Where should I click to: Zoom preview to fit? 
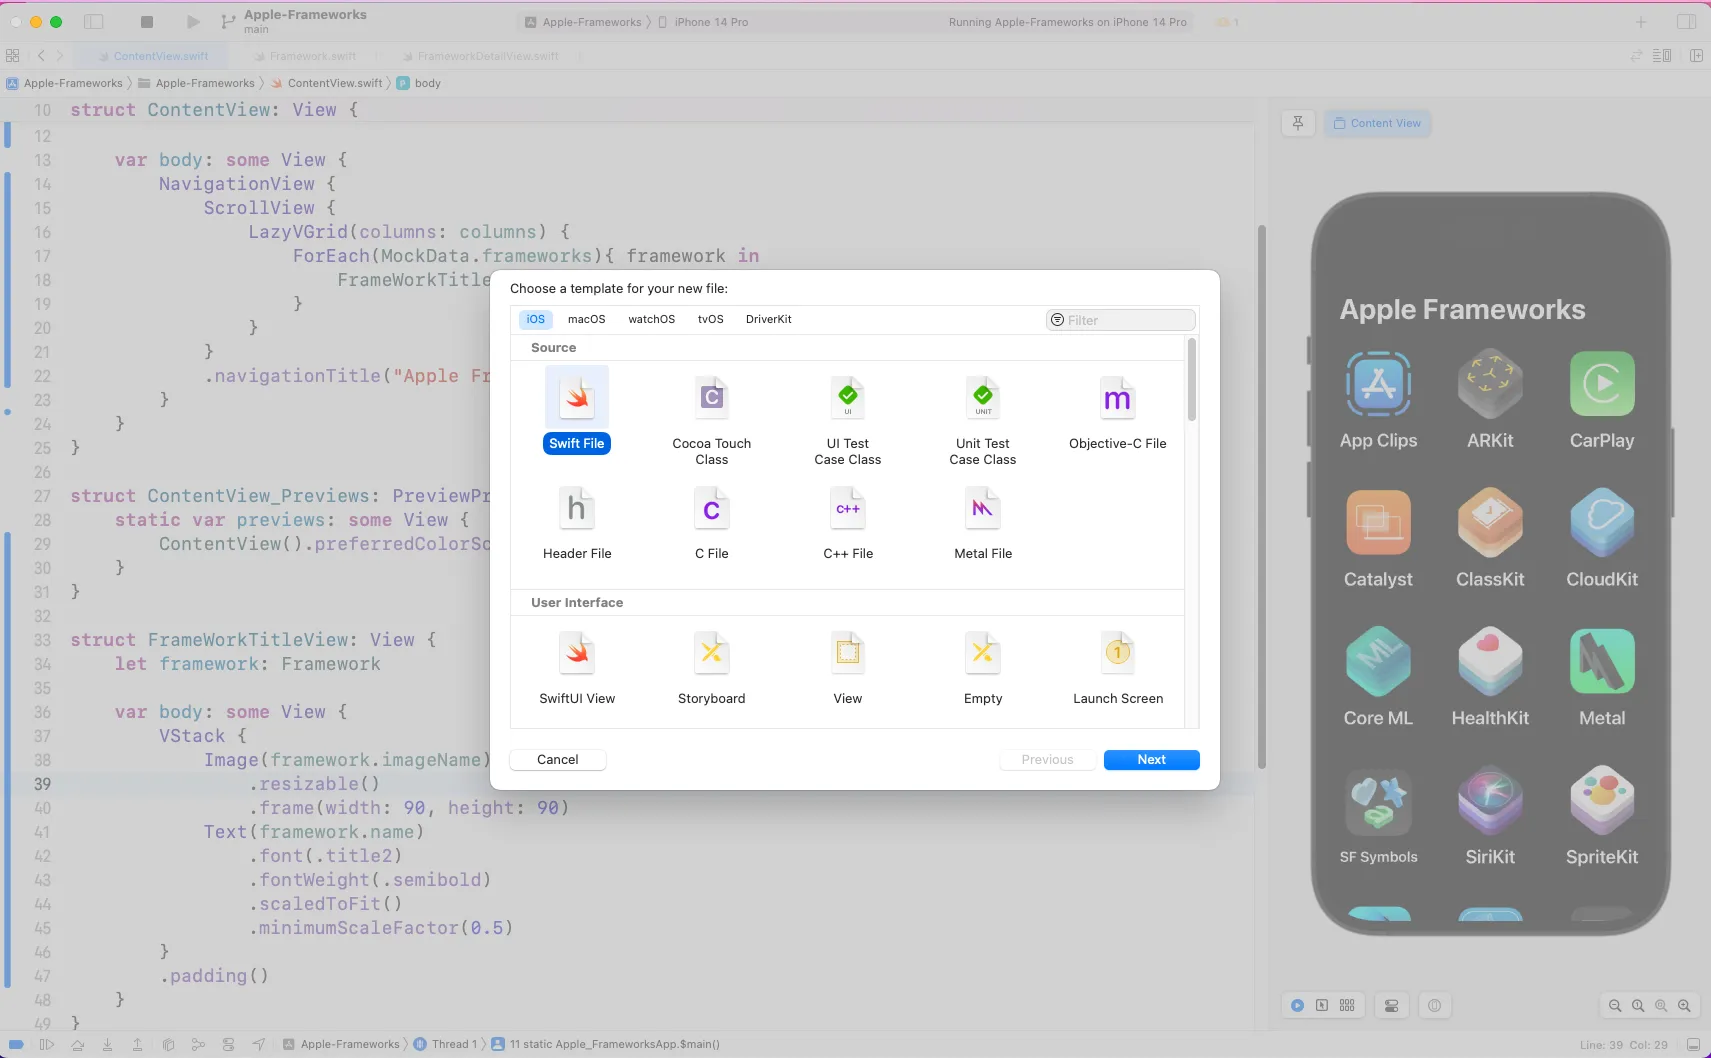[x=1661, y=1006]
